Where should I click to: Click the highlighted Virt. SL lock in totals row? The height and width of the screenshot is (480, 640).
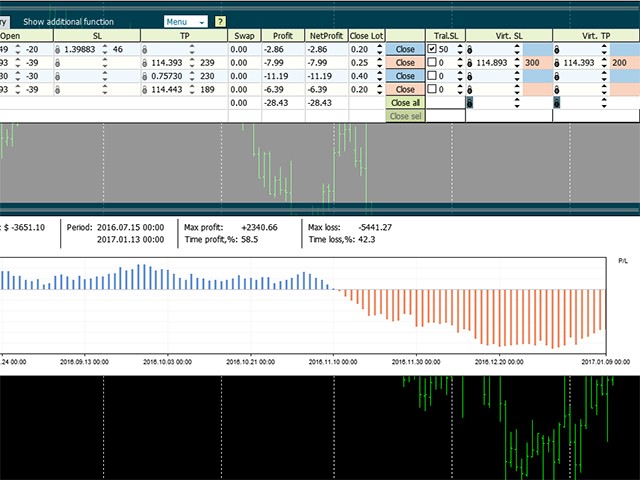click(471, 102)
